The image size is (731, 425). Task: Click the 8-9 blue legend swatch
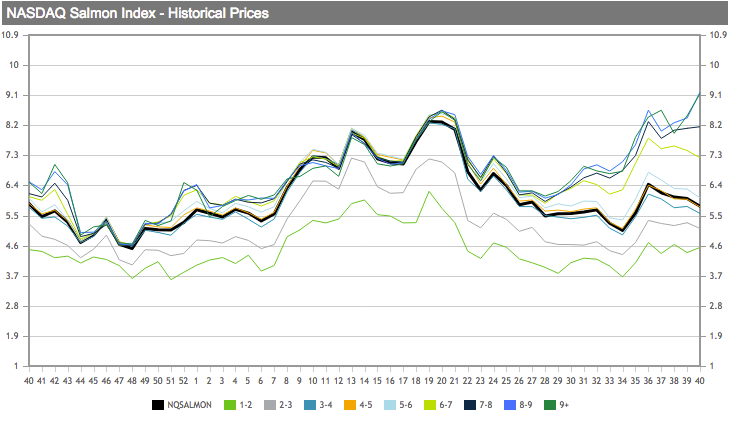(x=510, y=405)
